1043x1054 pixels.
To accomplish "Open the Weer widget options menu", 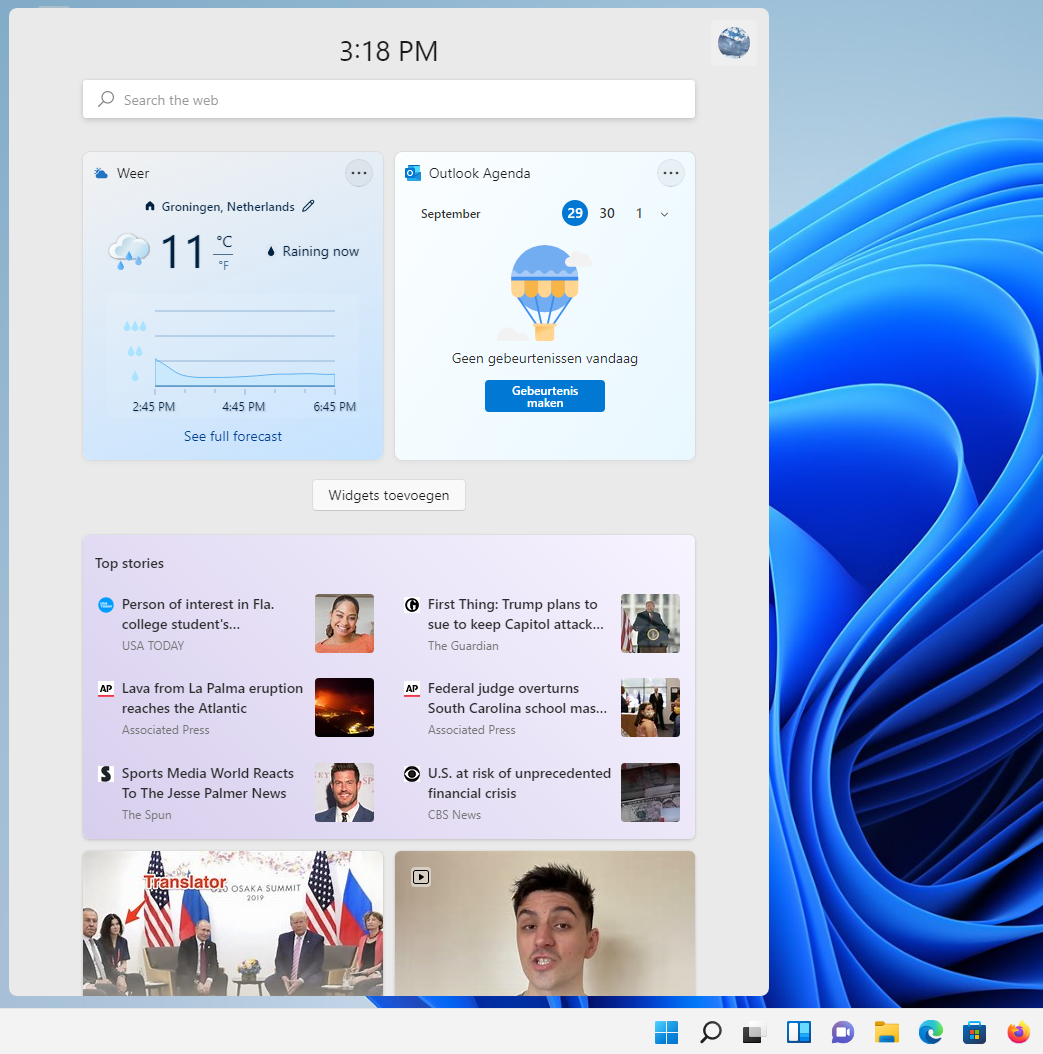I will point(359,173).
